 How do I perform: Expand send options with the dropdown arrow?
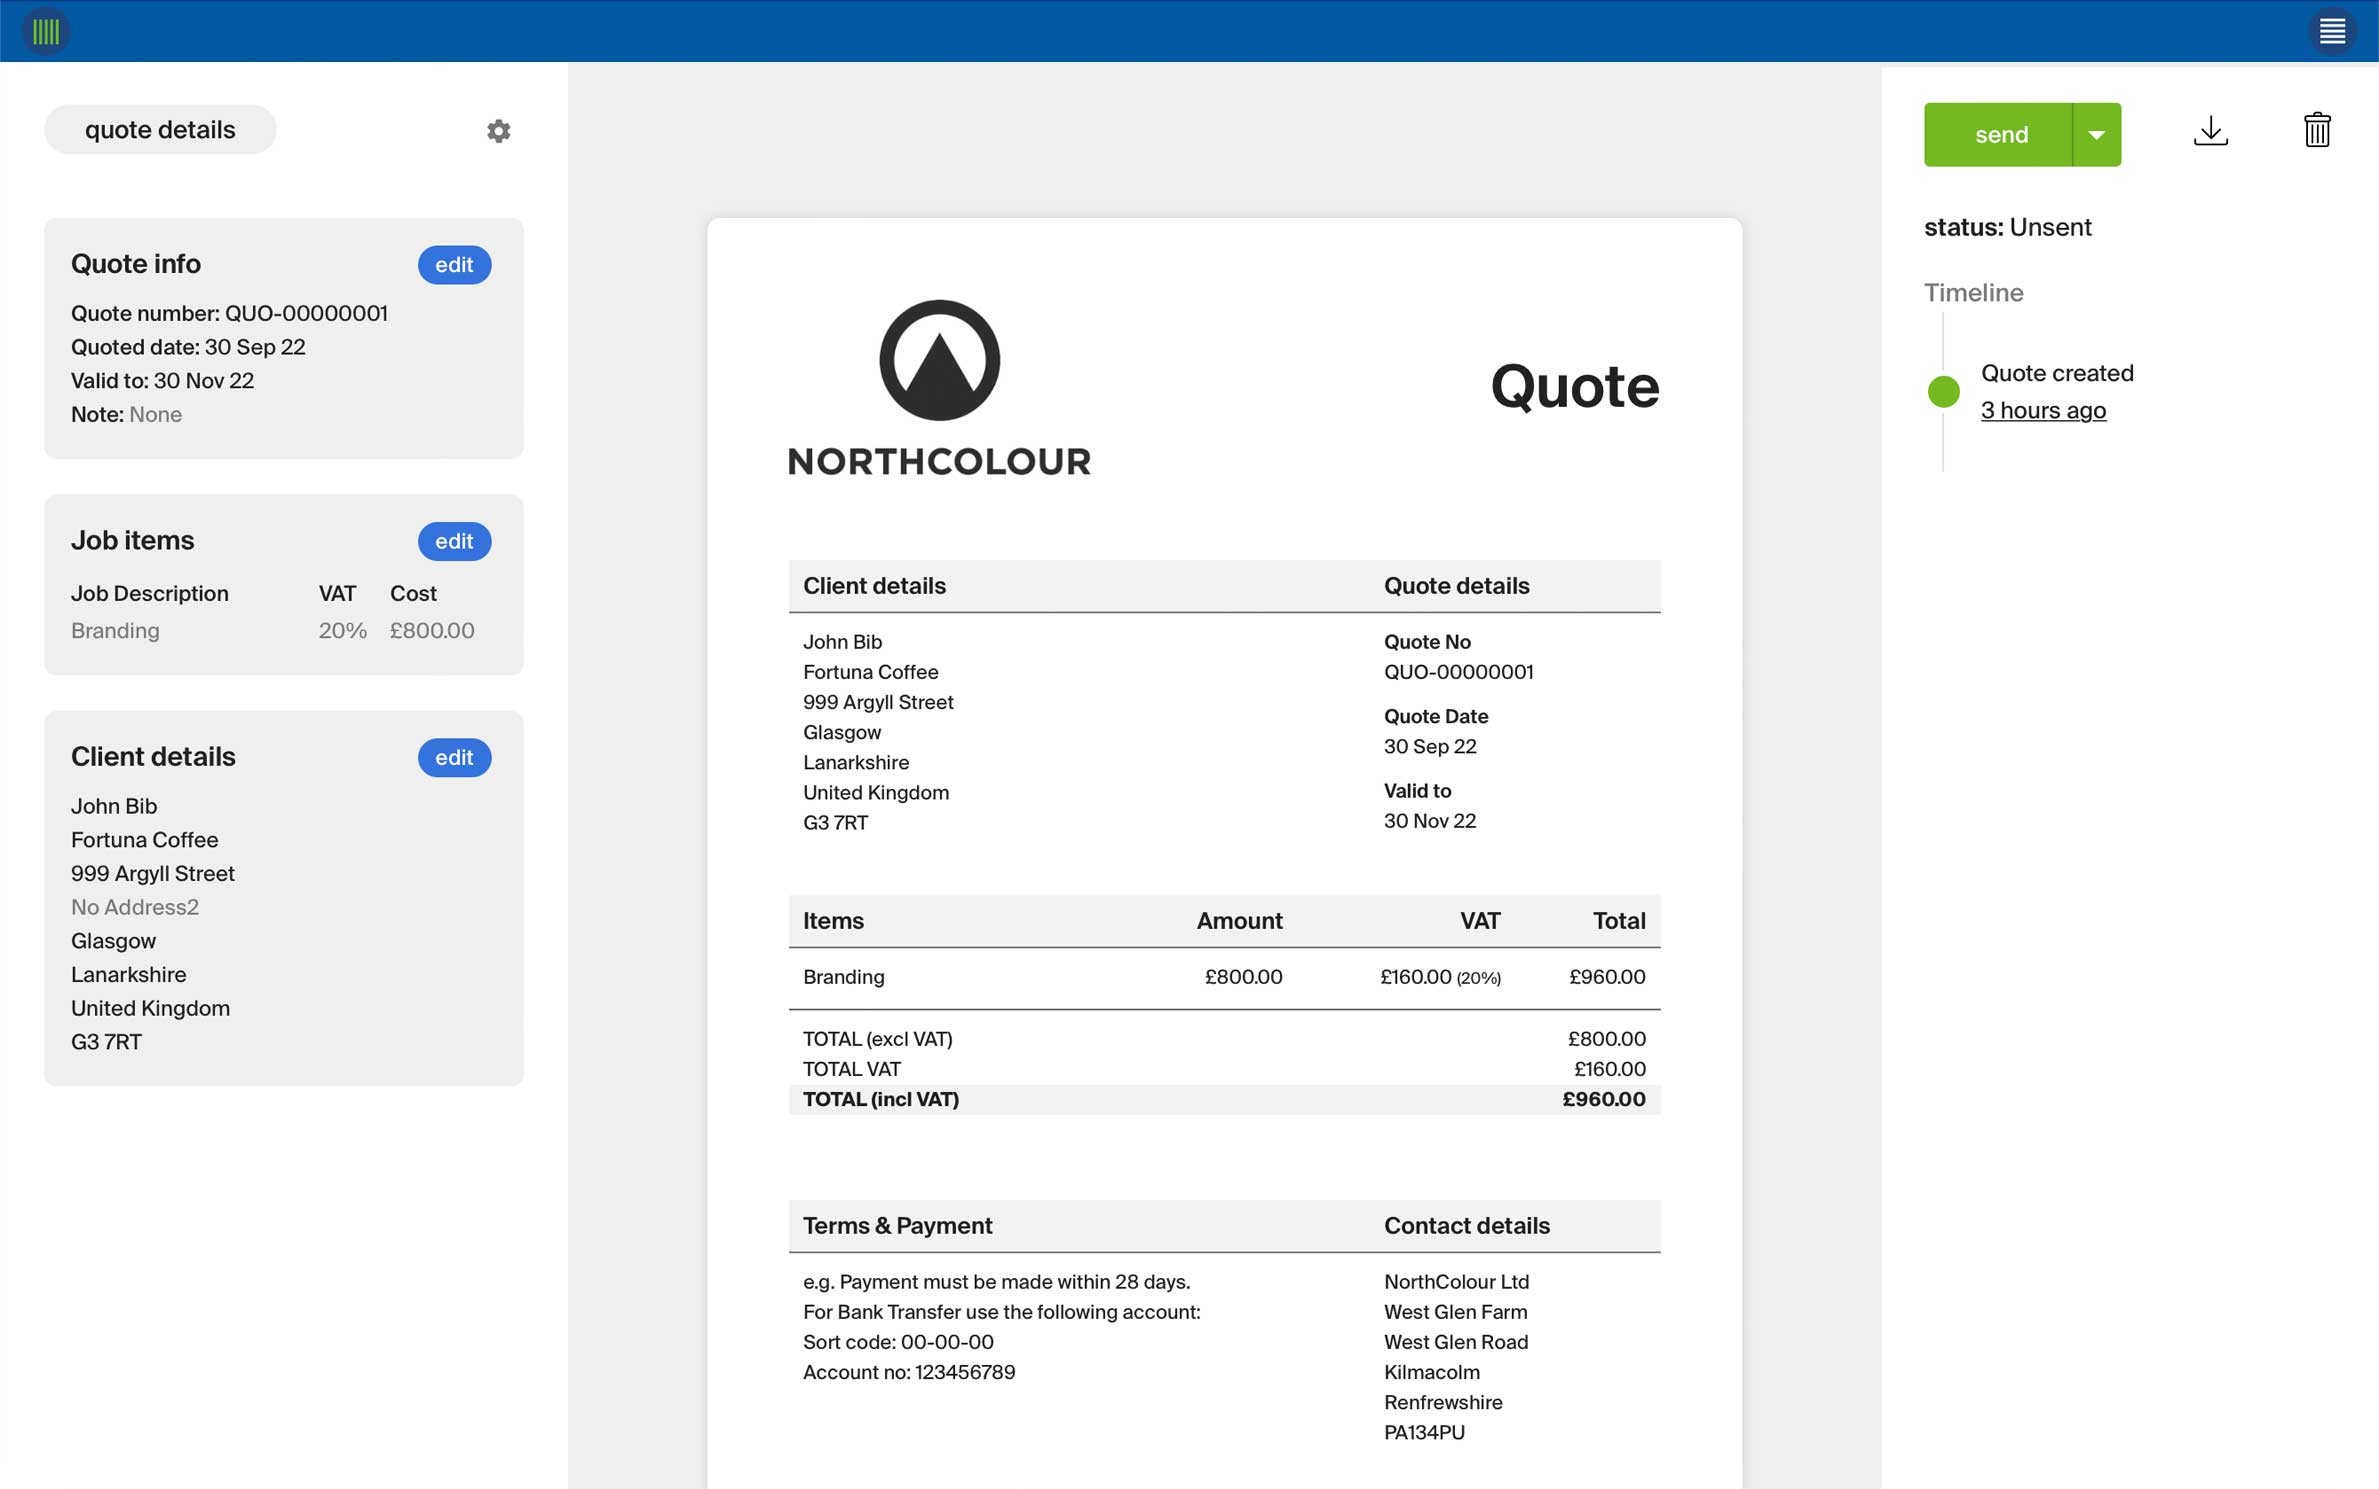pos(2097,134)
